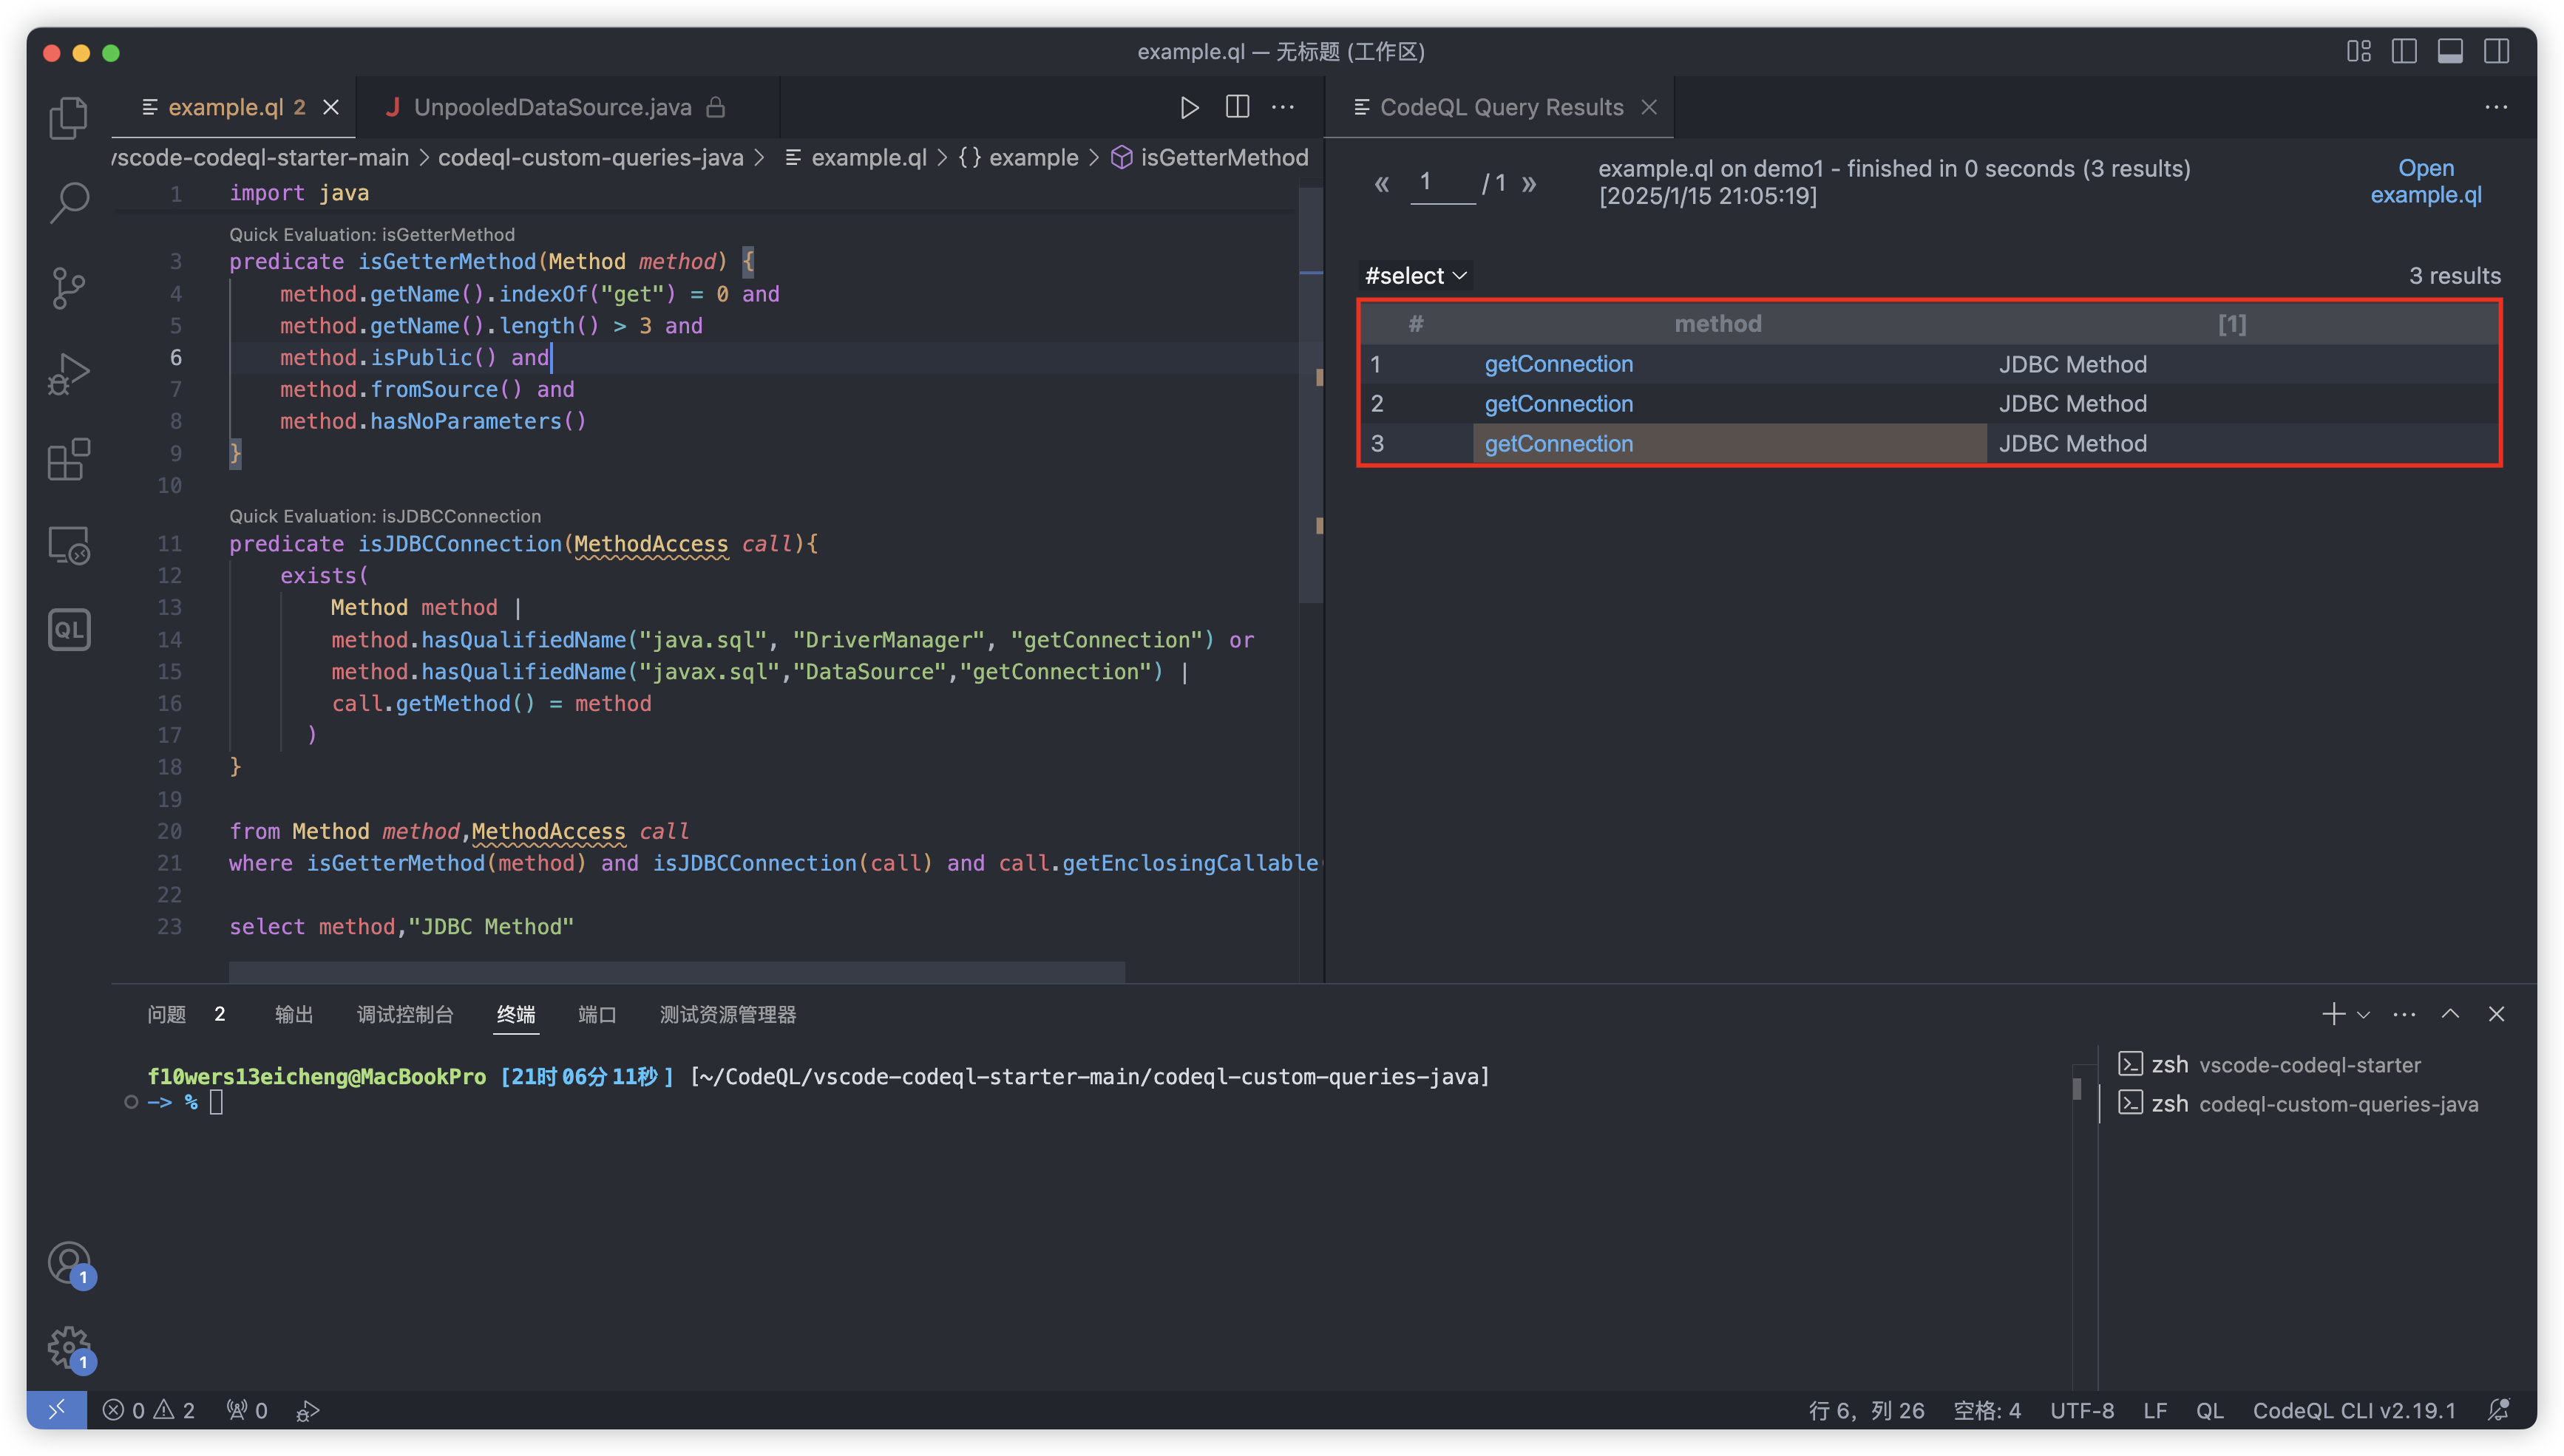
Task: Click the debug launch status bar icon
Action: tap(308, 1410)
